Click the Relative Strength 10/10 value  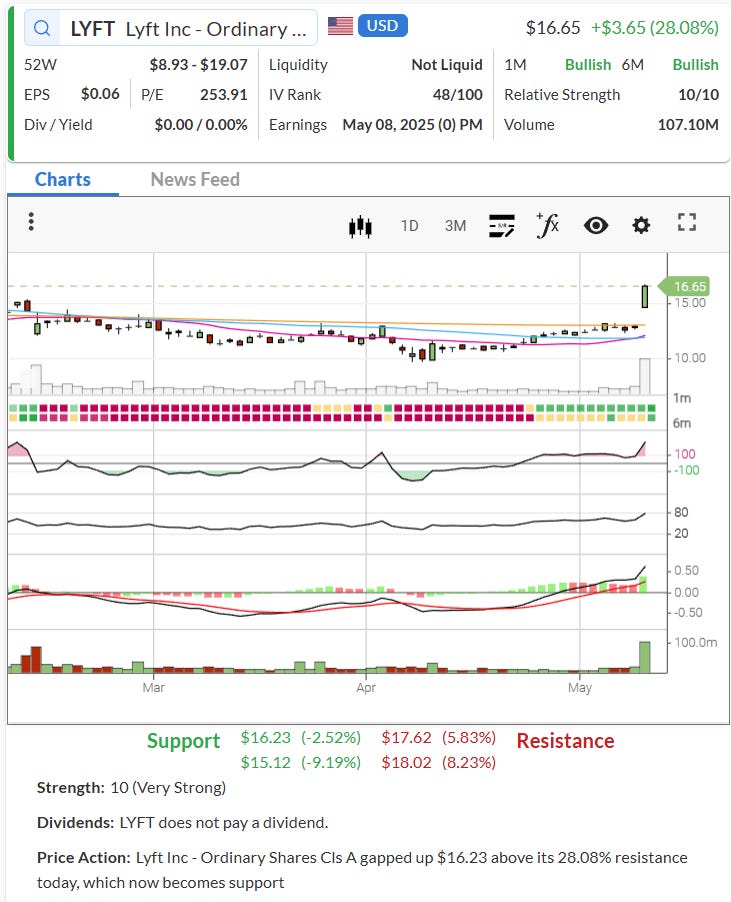tap(698, 95)
